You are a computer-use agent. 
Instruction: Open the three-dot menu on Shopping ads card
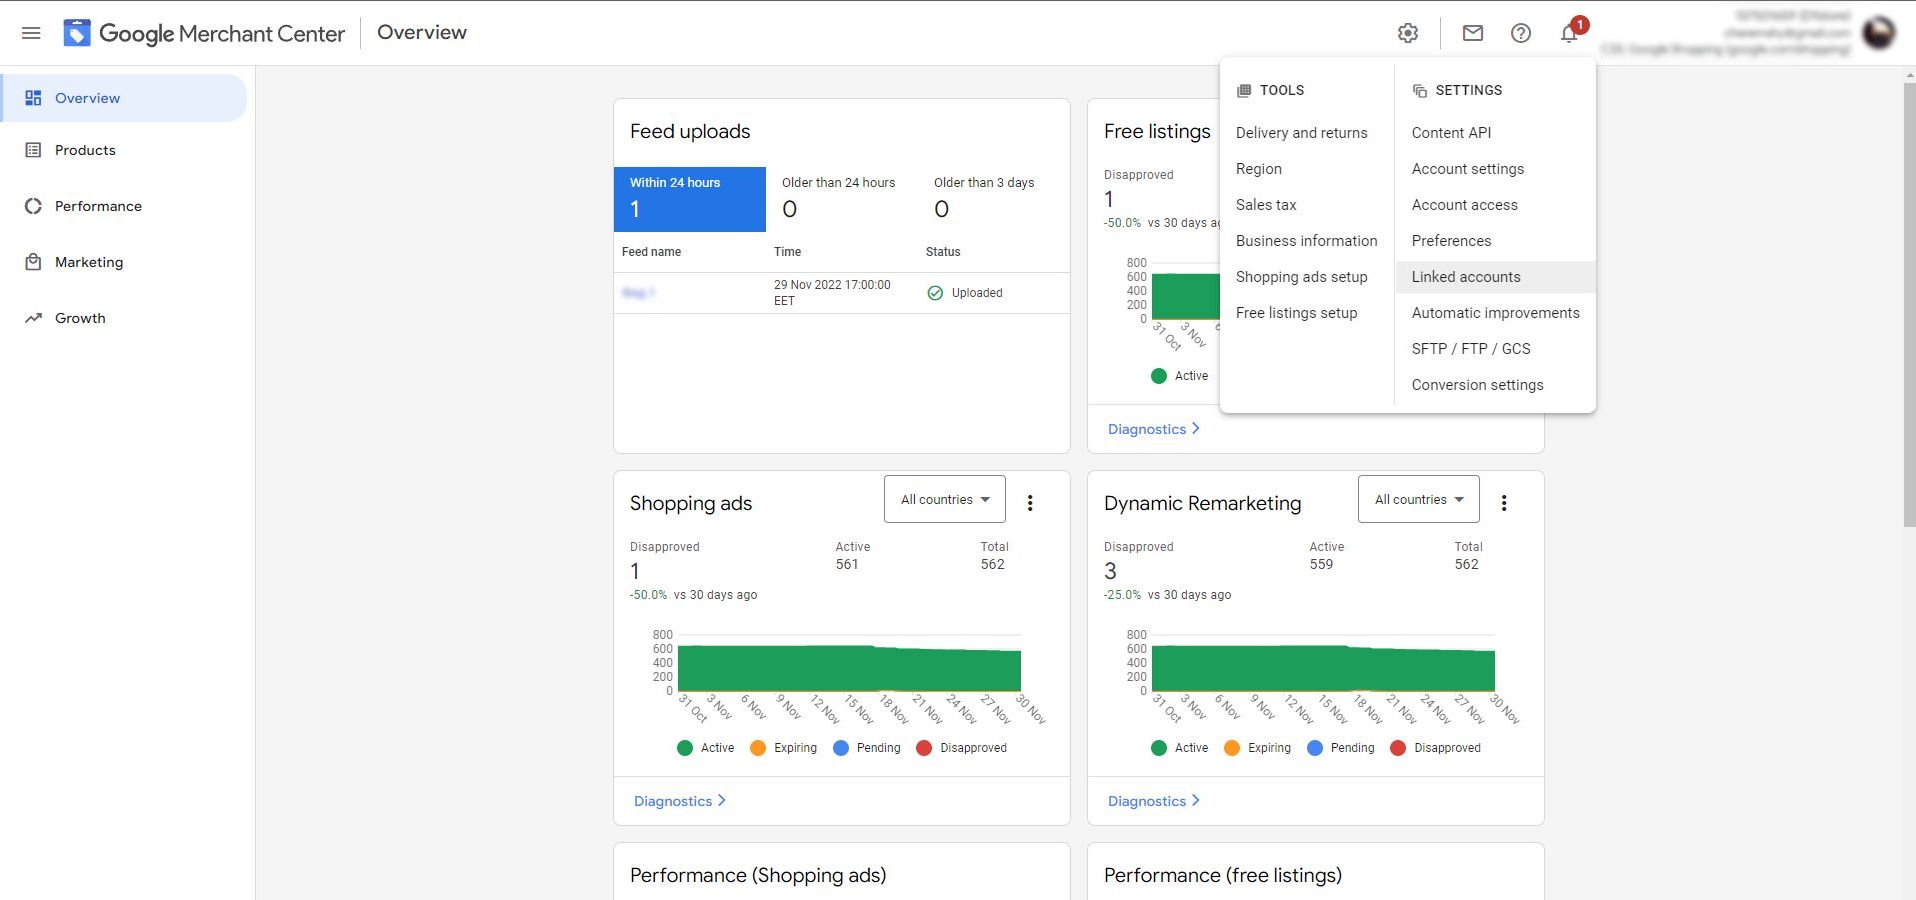(1030, 503)
